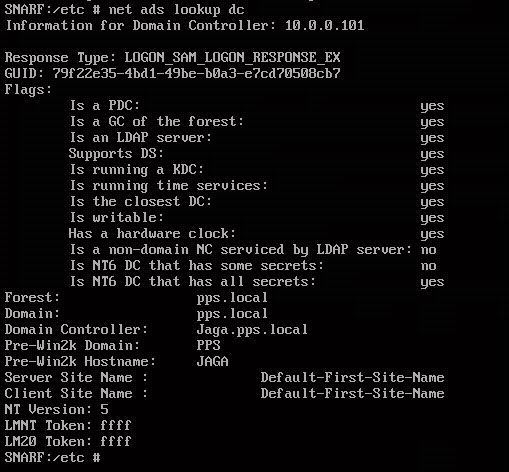Click the Pre-Win2k Hostname value JAGA
This screenshot has height=472, width=509.
tap(212, 361)
